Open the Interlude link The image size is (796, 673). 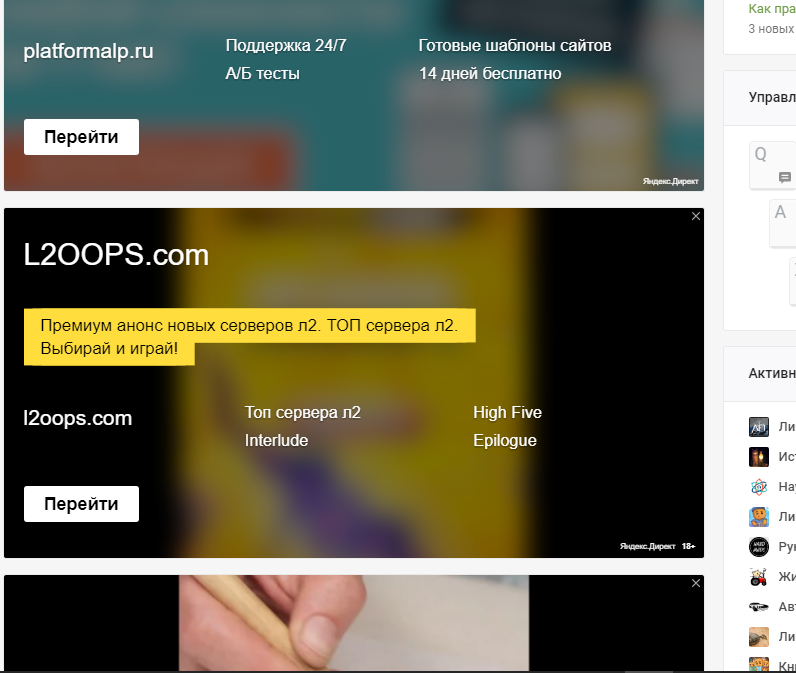pos(276,441)
